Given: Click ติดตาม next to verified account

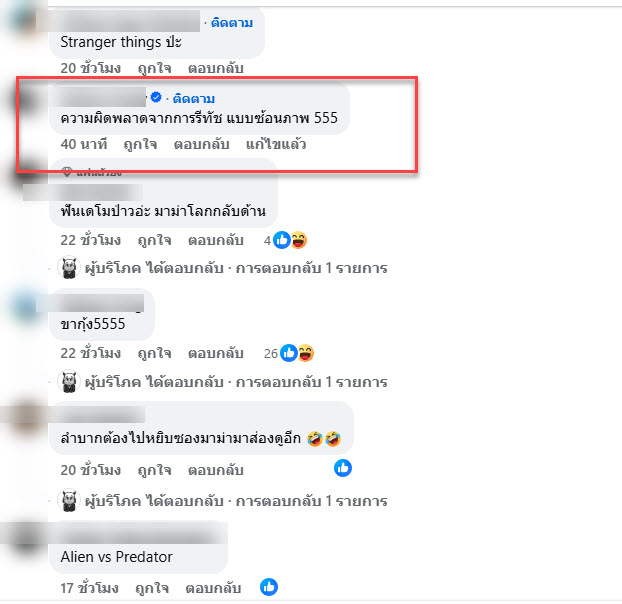Looking at the screenshot, I should pyautogui.click(x=194, y=98).
